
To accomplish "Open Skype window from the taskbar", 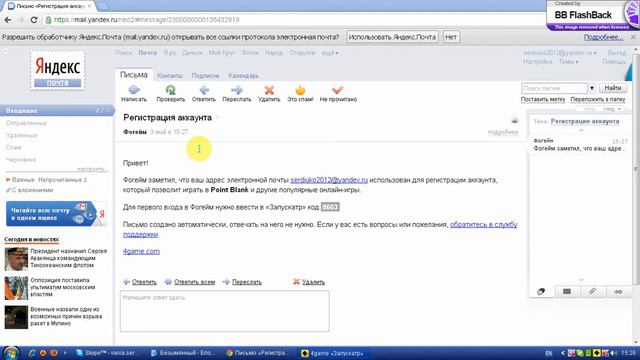I will tap(108, 353).
